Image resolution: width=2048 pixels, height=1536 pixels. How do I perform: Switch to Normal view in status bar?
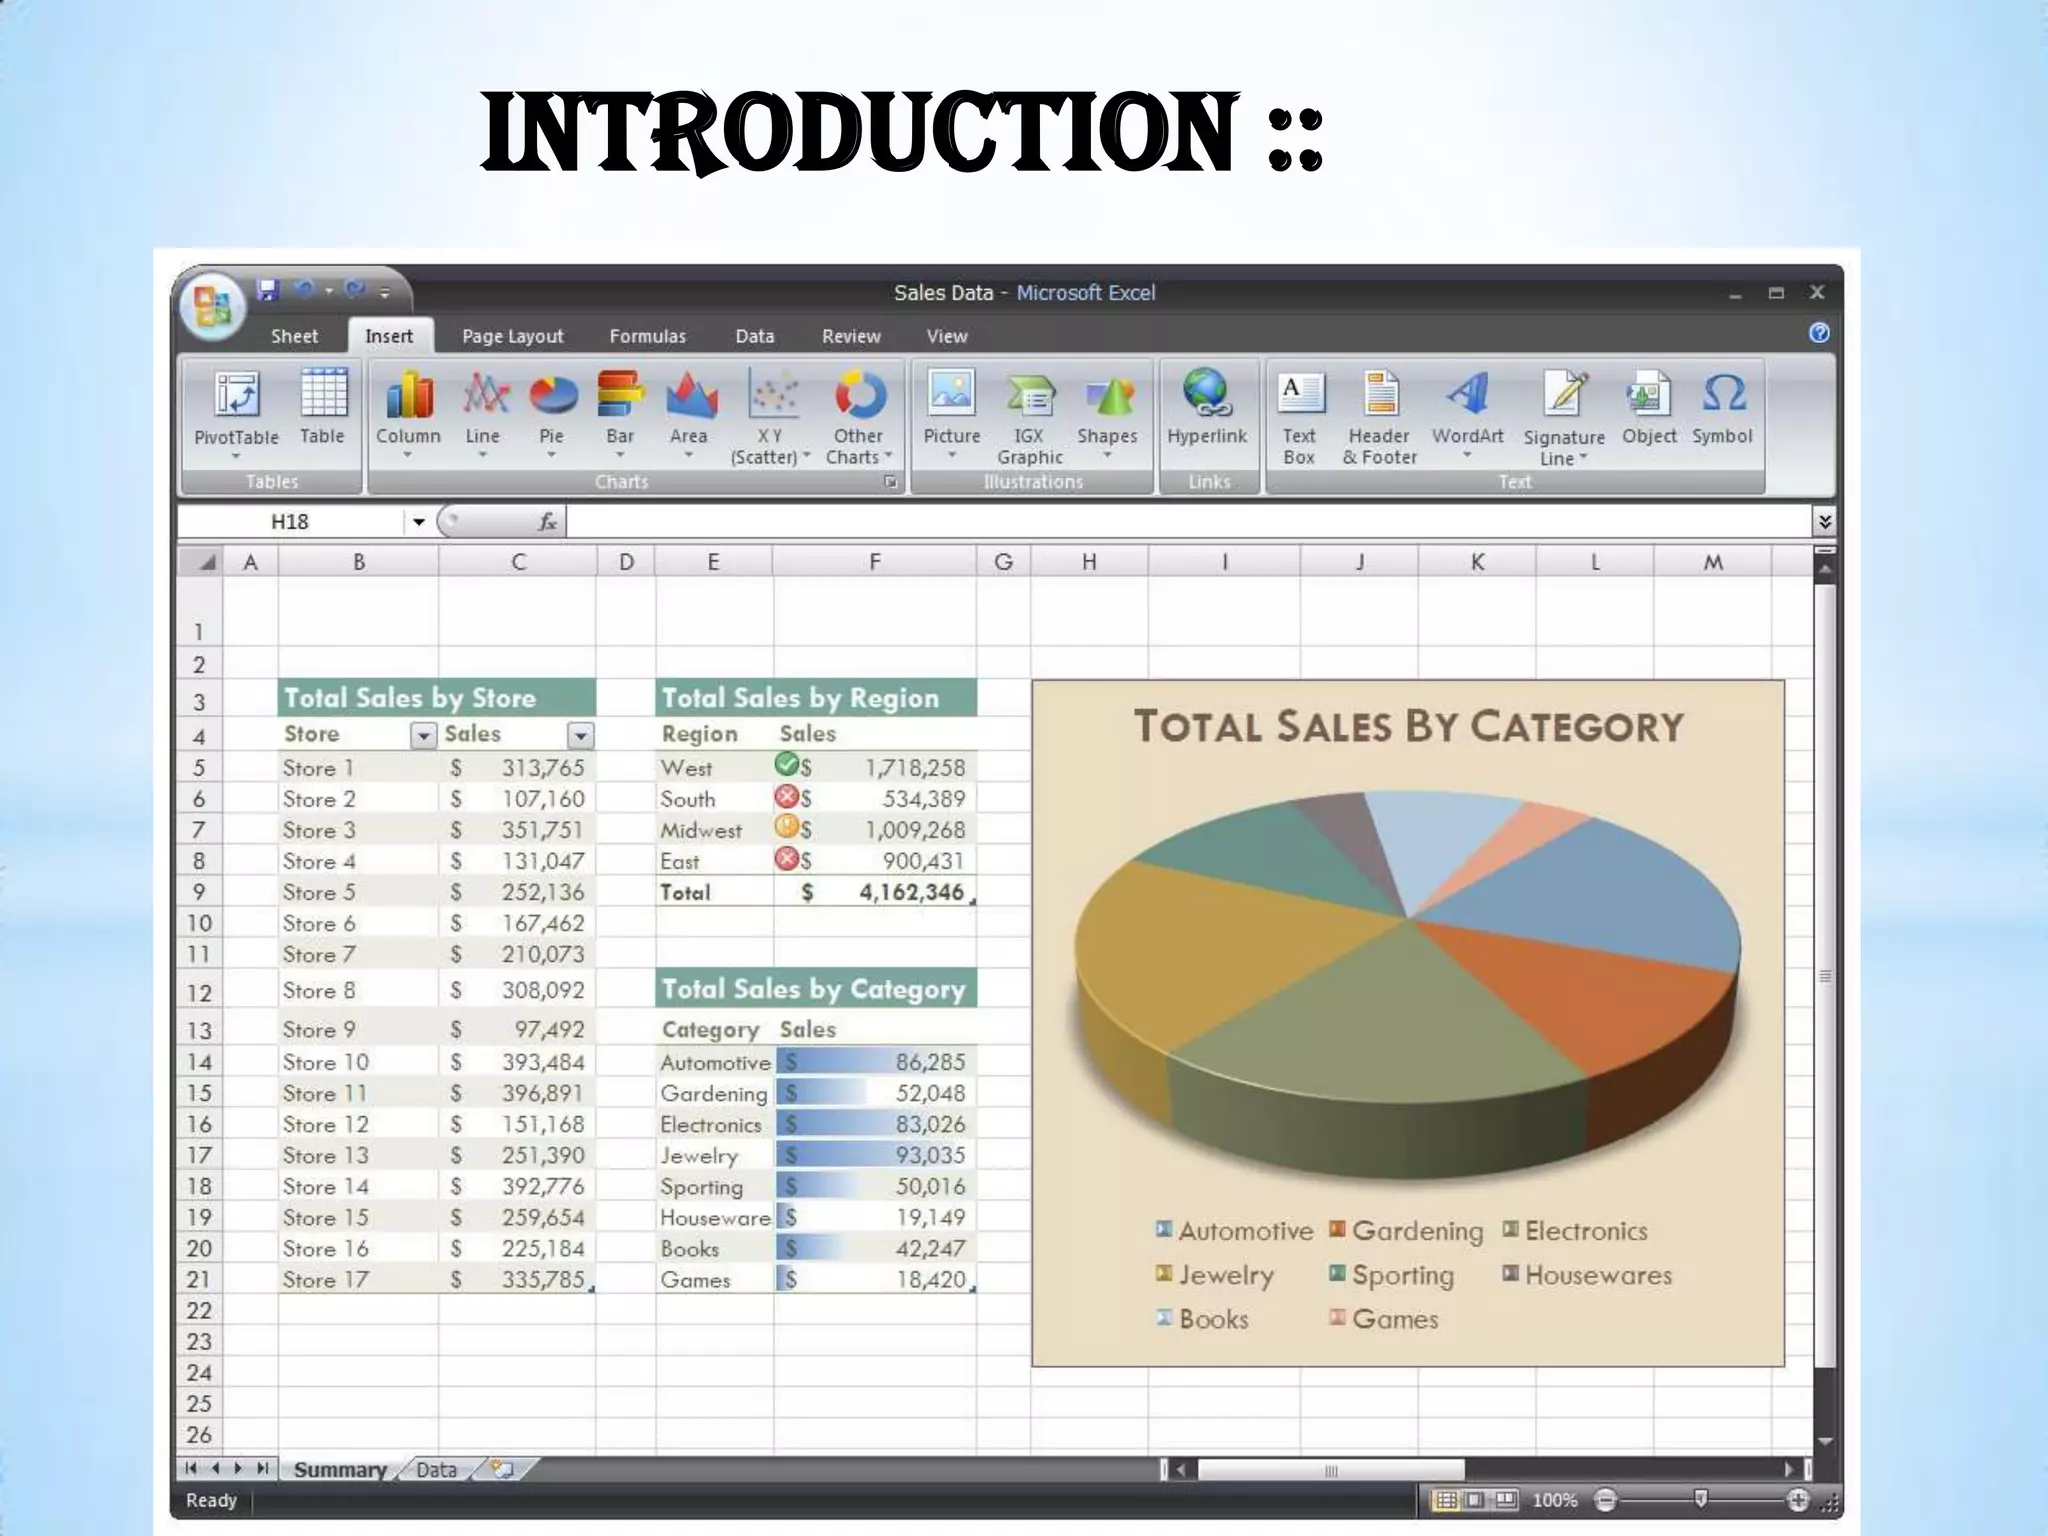point(1444,1500)
